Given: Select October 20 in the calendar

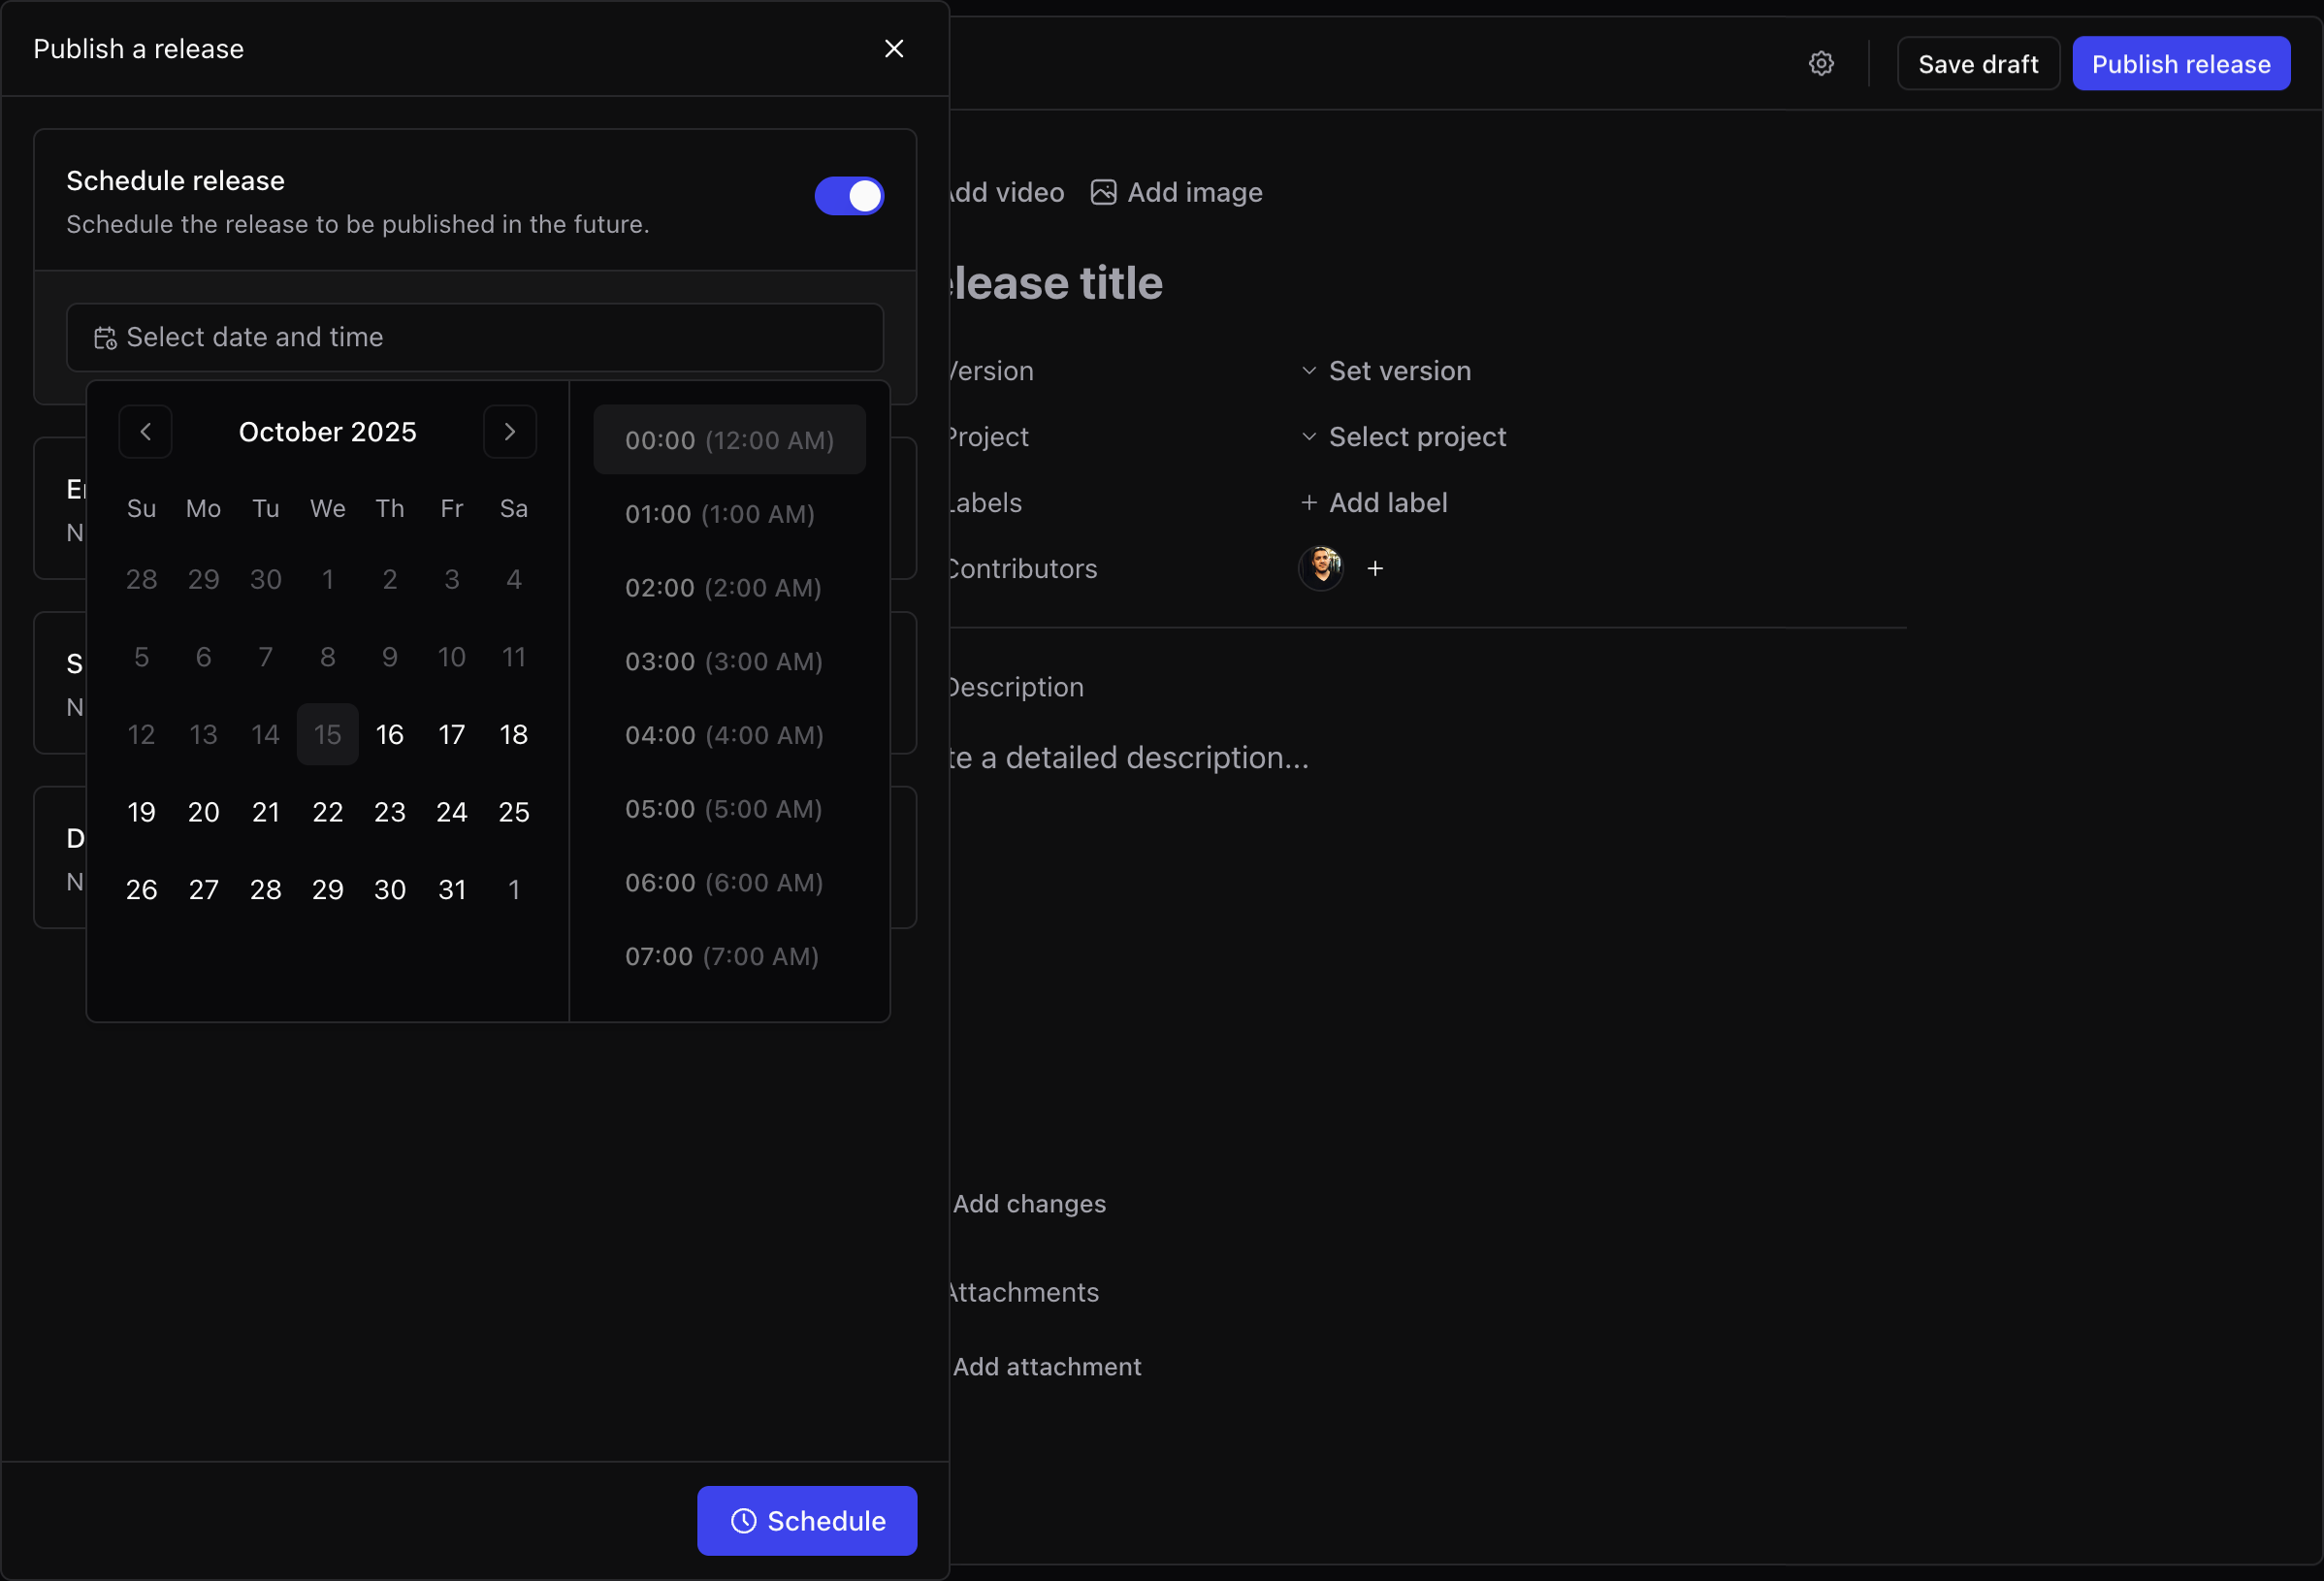Looking at the screenshot, I should click(x=203, y=811).
